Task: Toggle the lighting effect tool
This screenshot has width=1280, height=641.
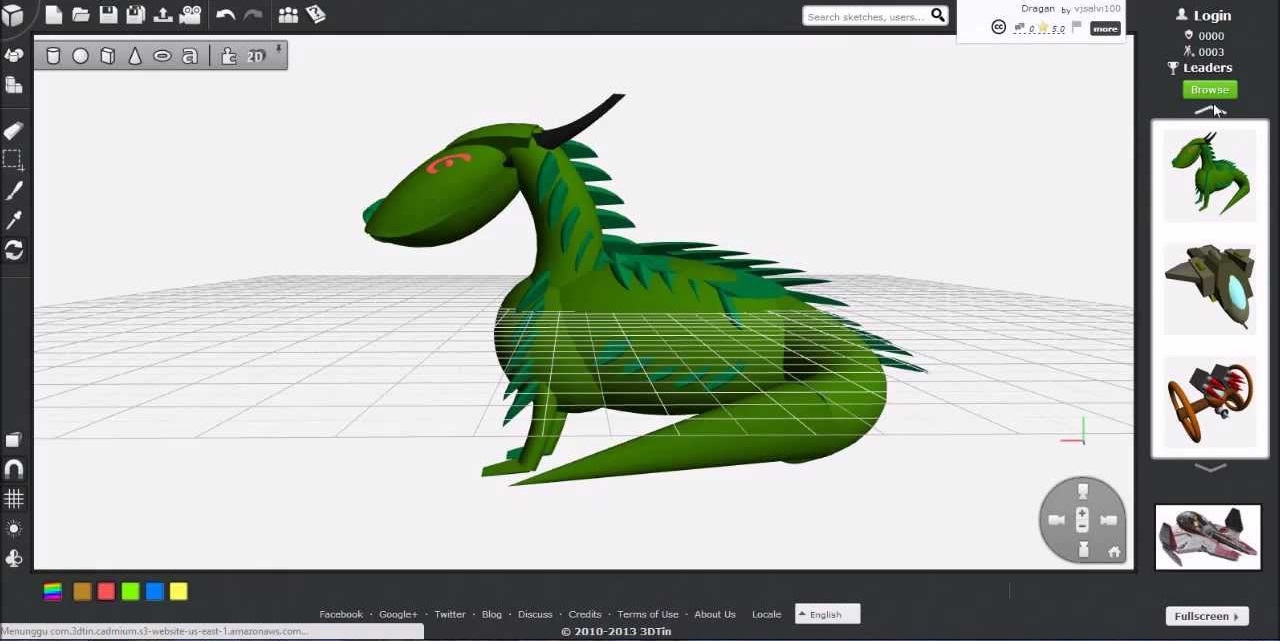Action: (x=14, y=528)
